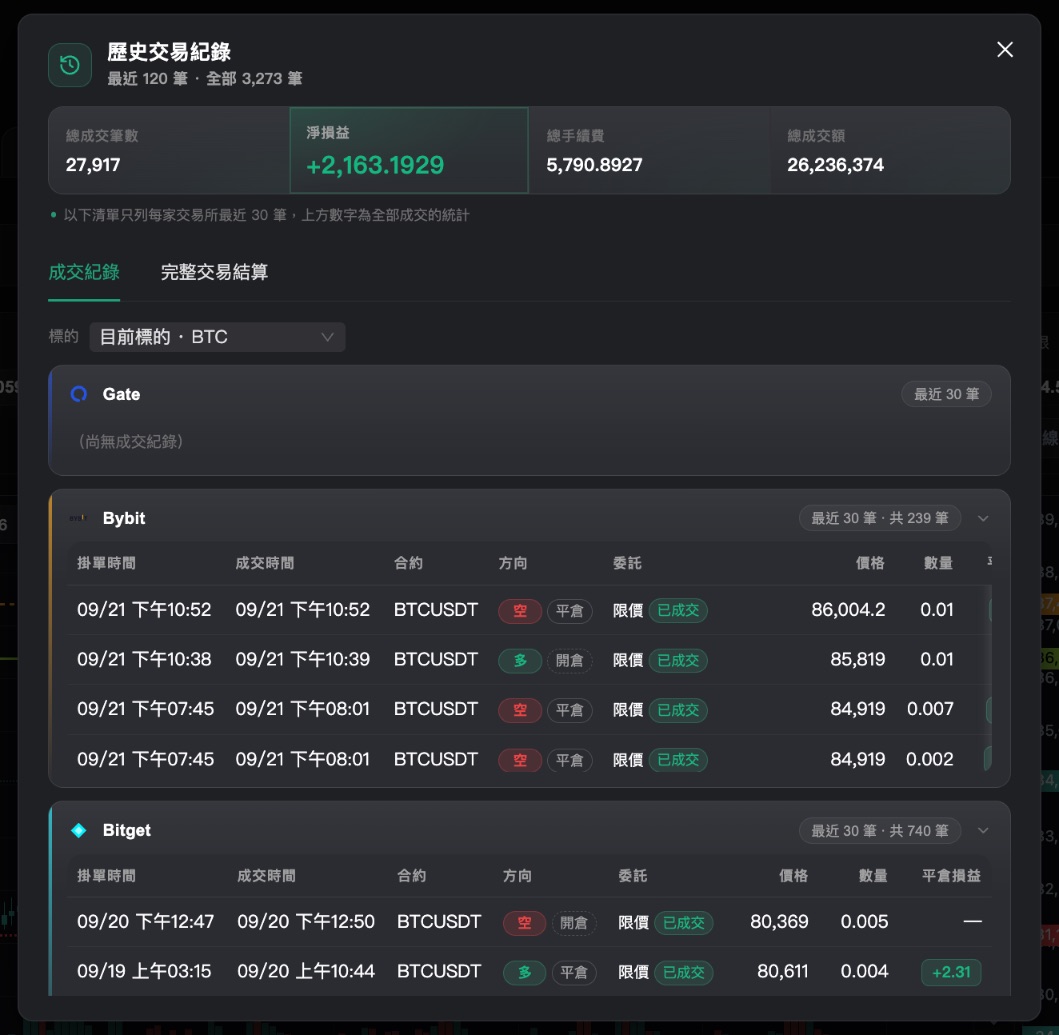The width and height of the screenshot is (1059, 1035).
Task: Click 平倉 tag in Bitget 80,611 row
Action: click(x=574, y=973)
